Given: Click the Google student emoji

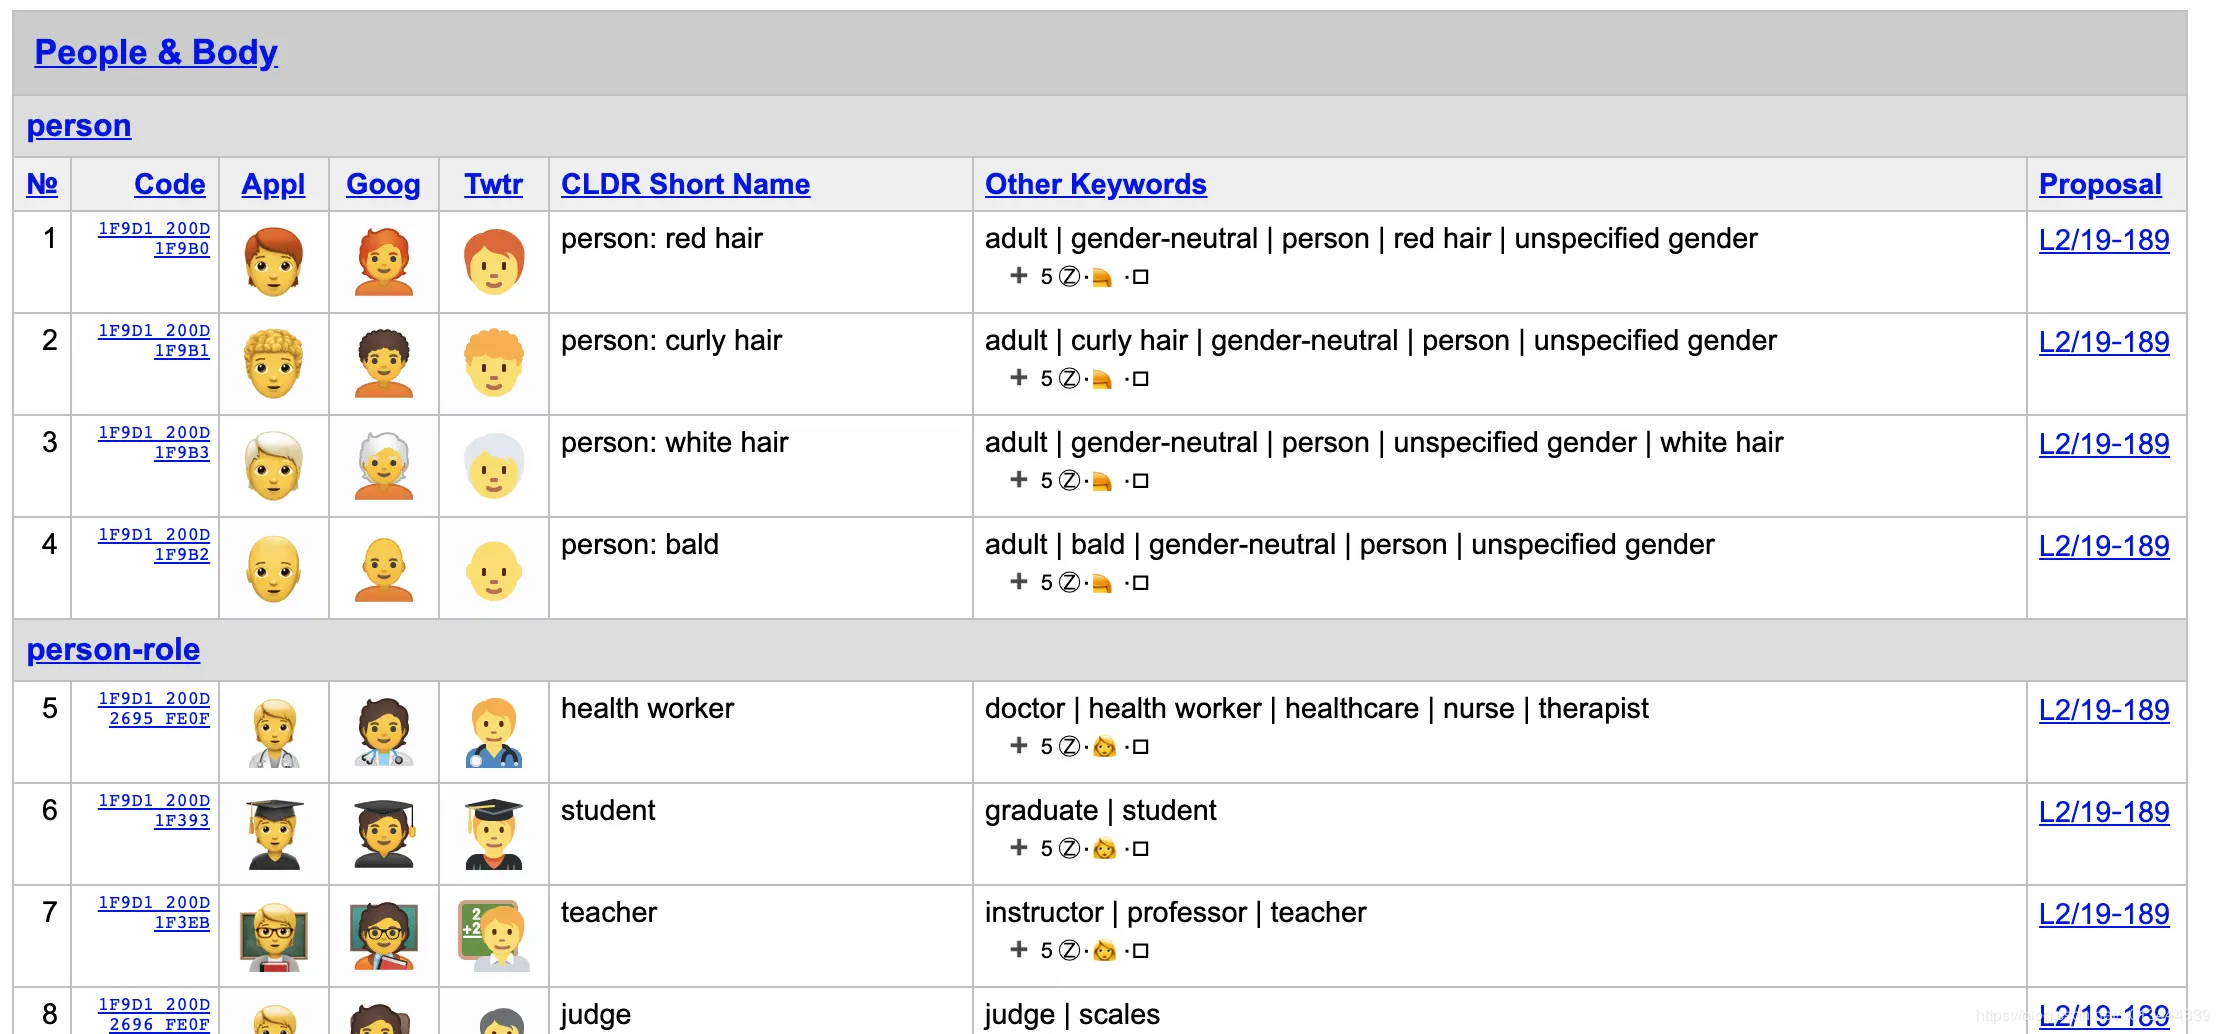Looking at the screenshot, I should coord(384,834).
